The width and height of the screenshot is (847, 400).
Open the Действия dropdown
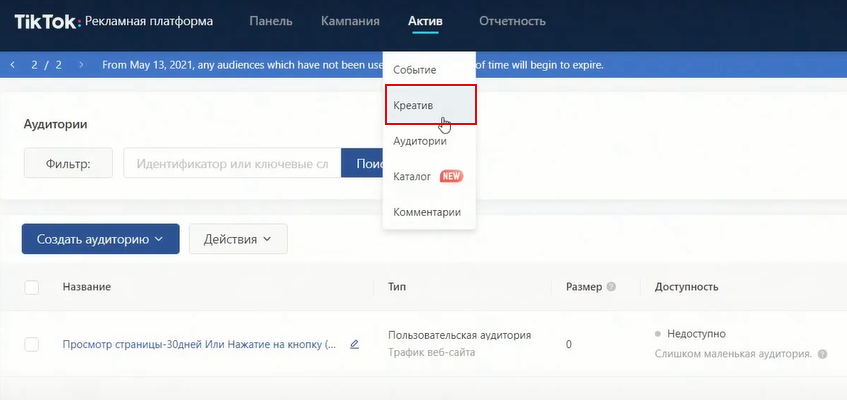[238, 239]
